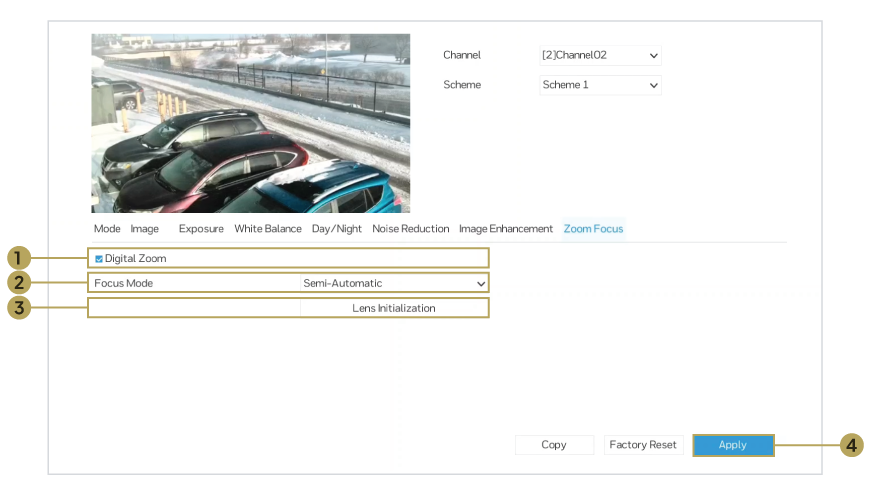
Task: Click the Scheme label text
Action: (462, 85)
